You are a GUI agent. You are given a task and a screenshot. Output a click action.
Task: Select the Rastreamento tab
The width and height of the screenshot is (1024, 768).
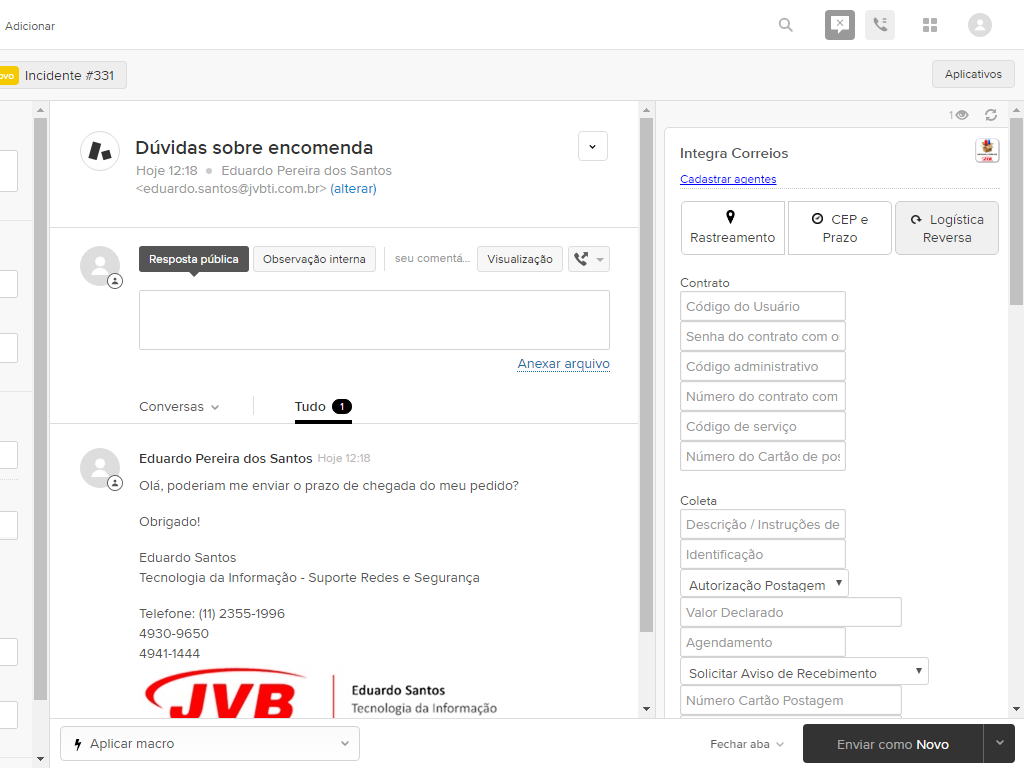tap(732, 228)
